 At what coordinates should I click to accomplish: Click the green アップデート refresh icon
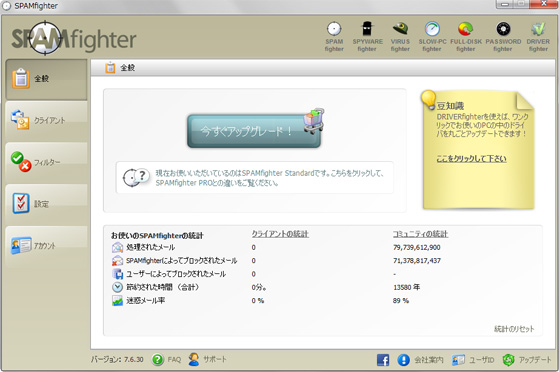pos(508,360)
